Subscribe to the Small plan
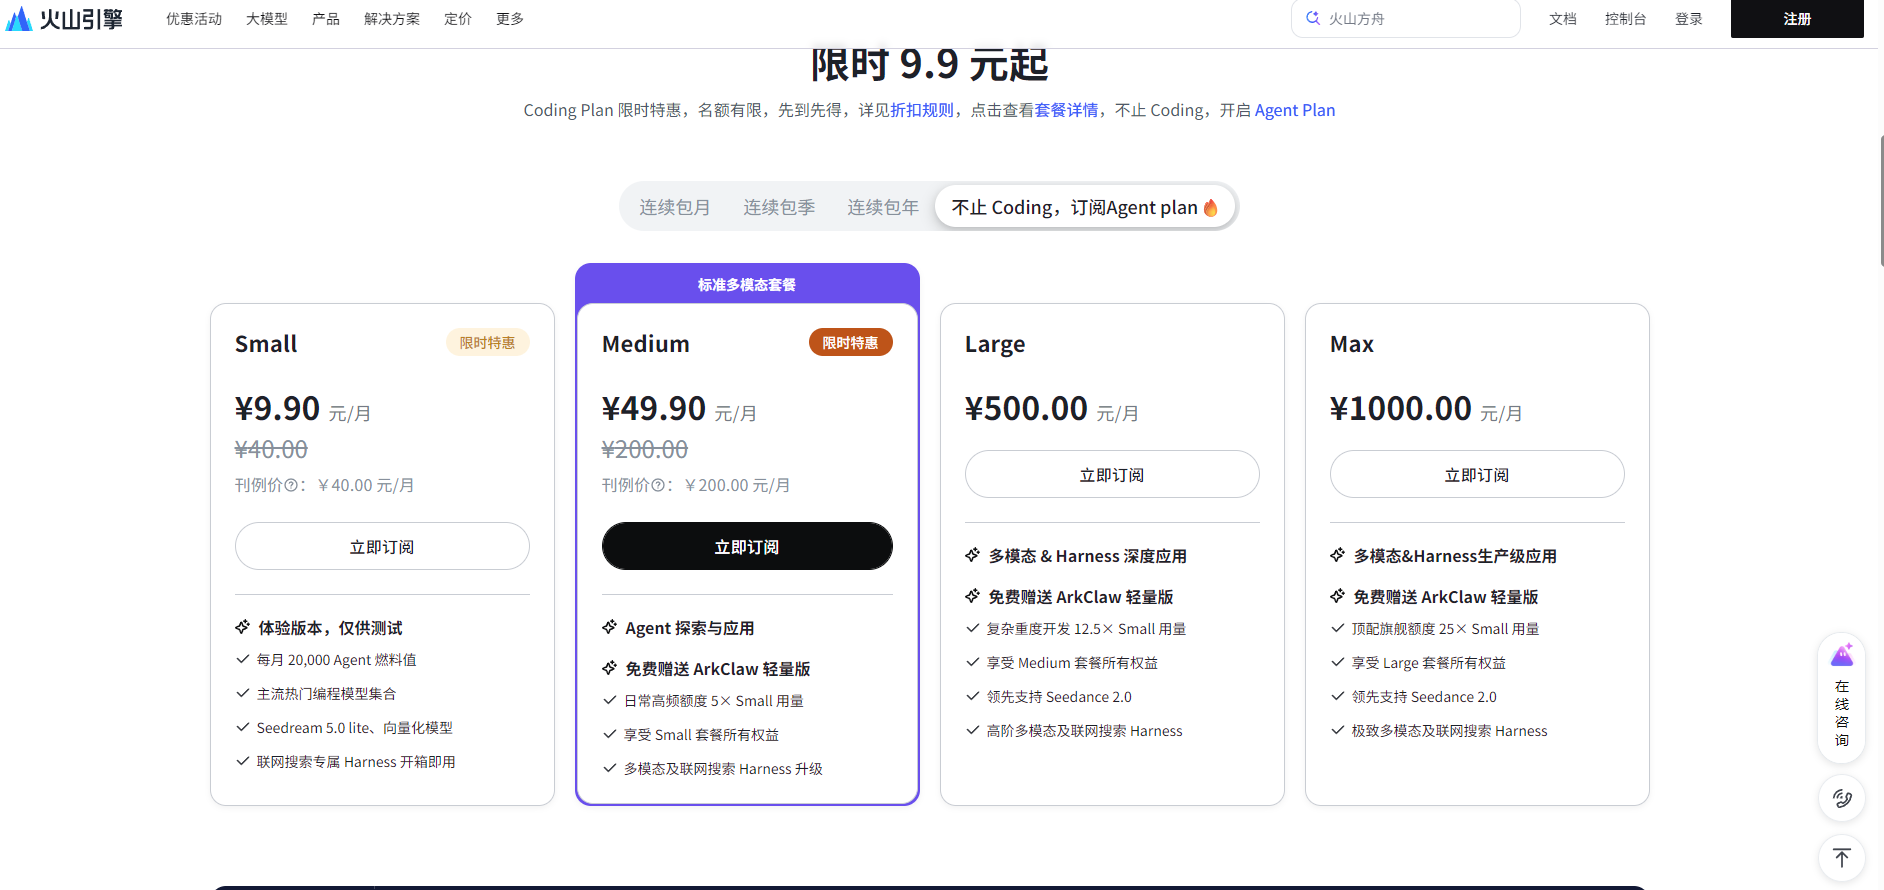The image size is (1884, 890). pyautogui.click(x=382, y=546)
